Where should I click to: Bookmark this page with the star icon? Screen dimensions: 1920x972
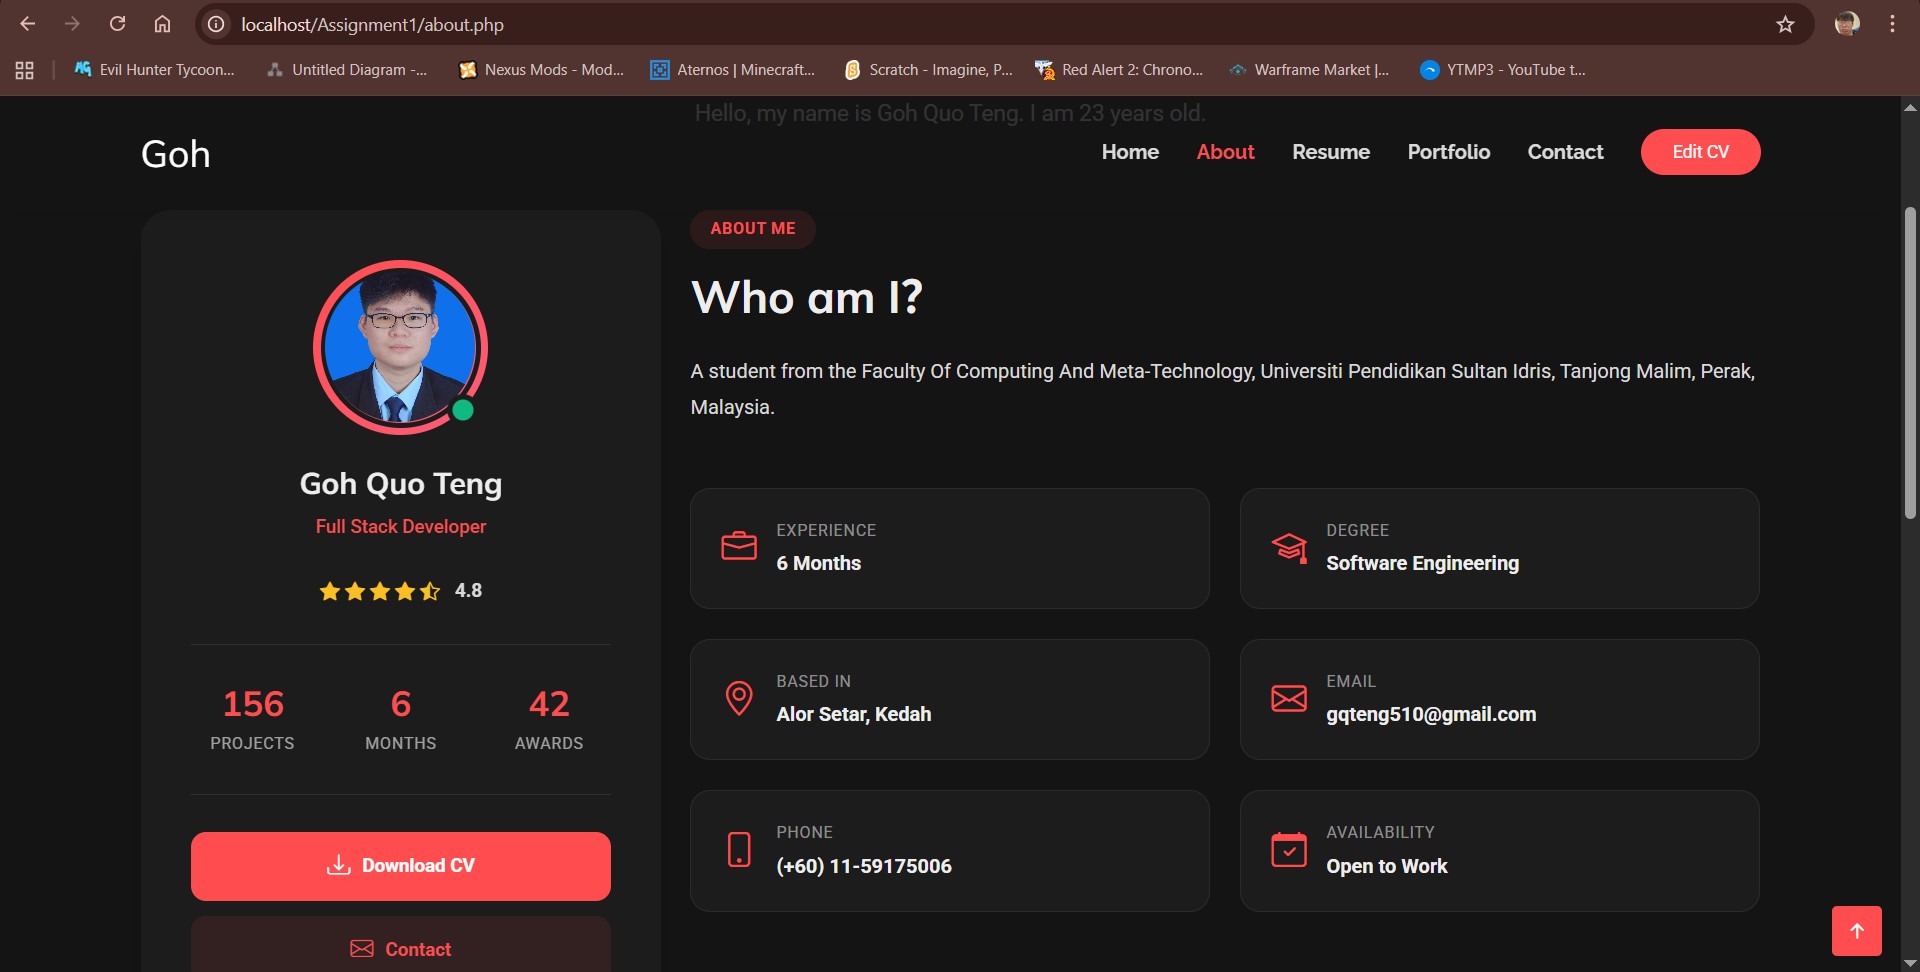point(1785,24)
